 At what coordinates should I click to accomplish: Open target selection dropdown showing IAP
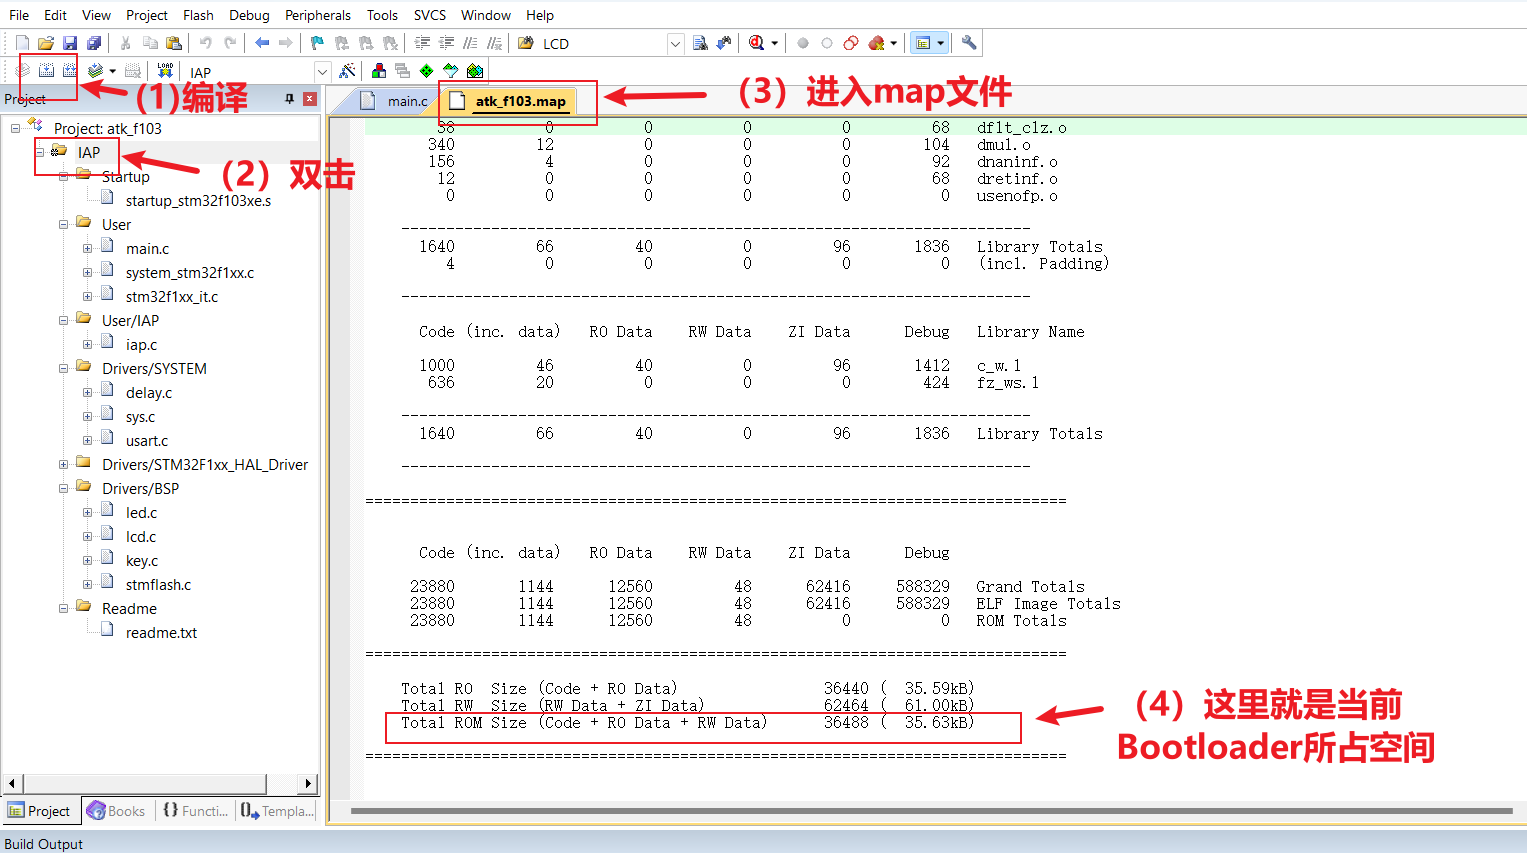click(322, 72)
